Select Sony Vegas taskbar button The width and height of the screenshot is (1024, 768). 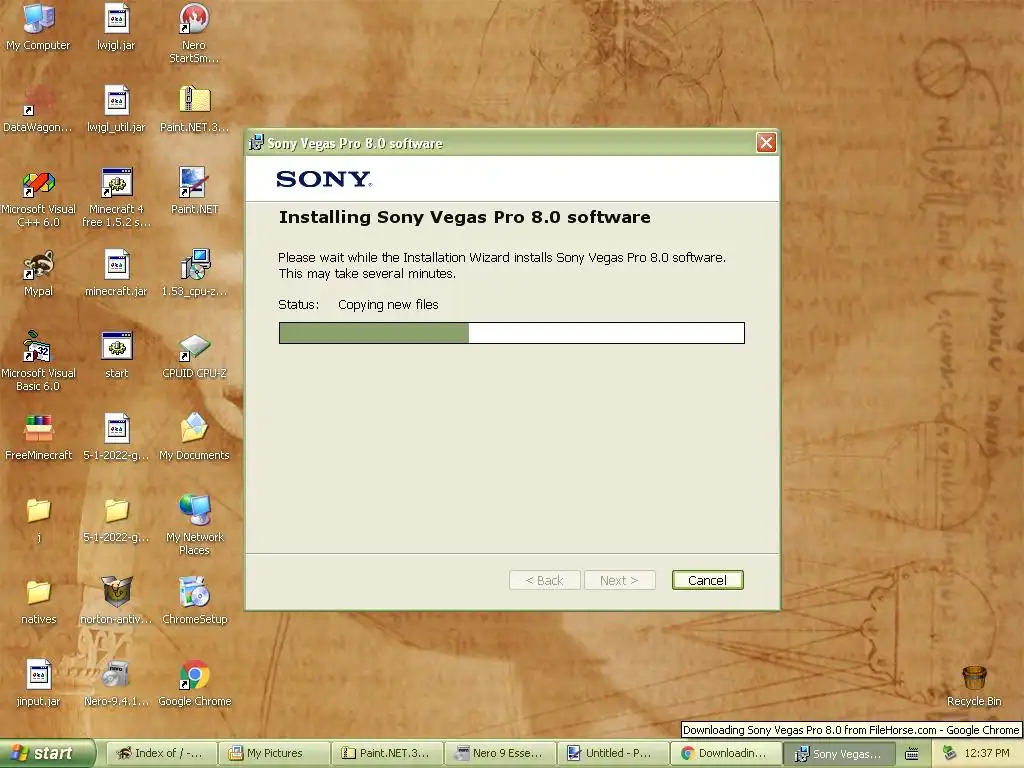coord(839,754)
